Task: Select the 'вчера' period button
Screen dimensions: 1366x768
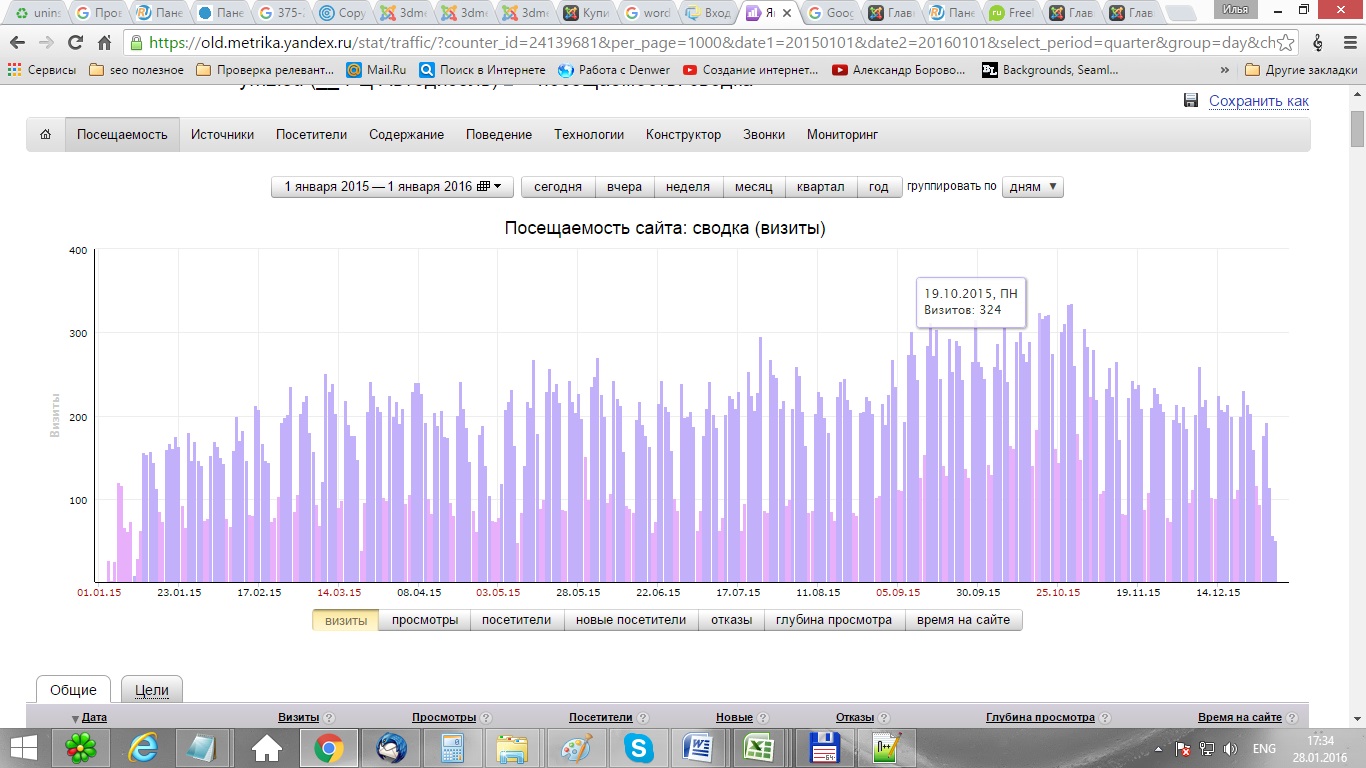Action: (x=624, y=187)
